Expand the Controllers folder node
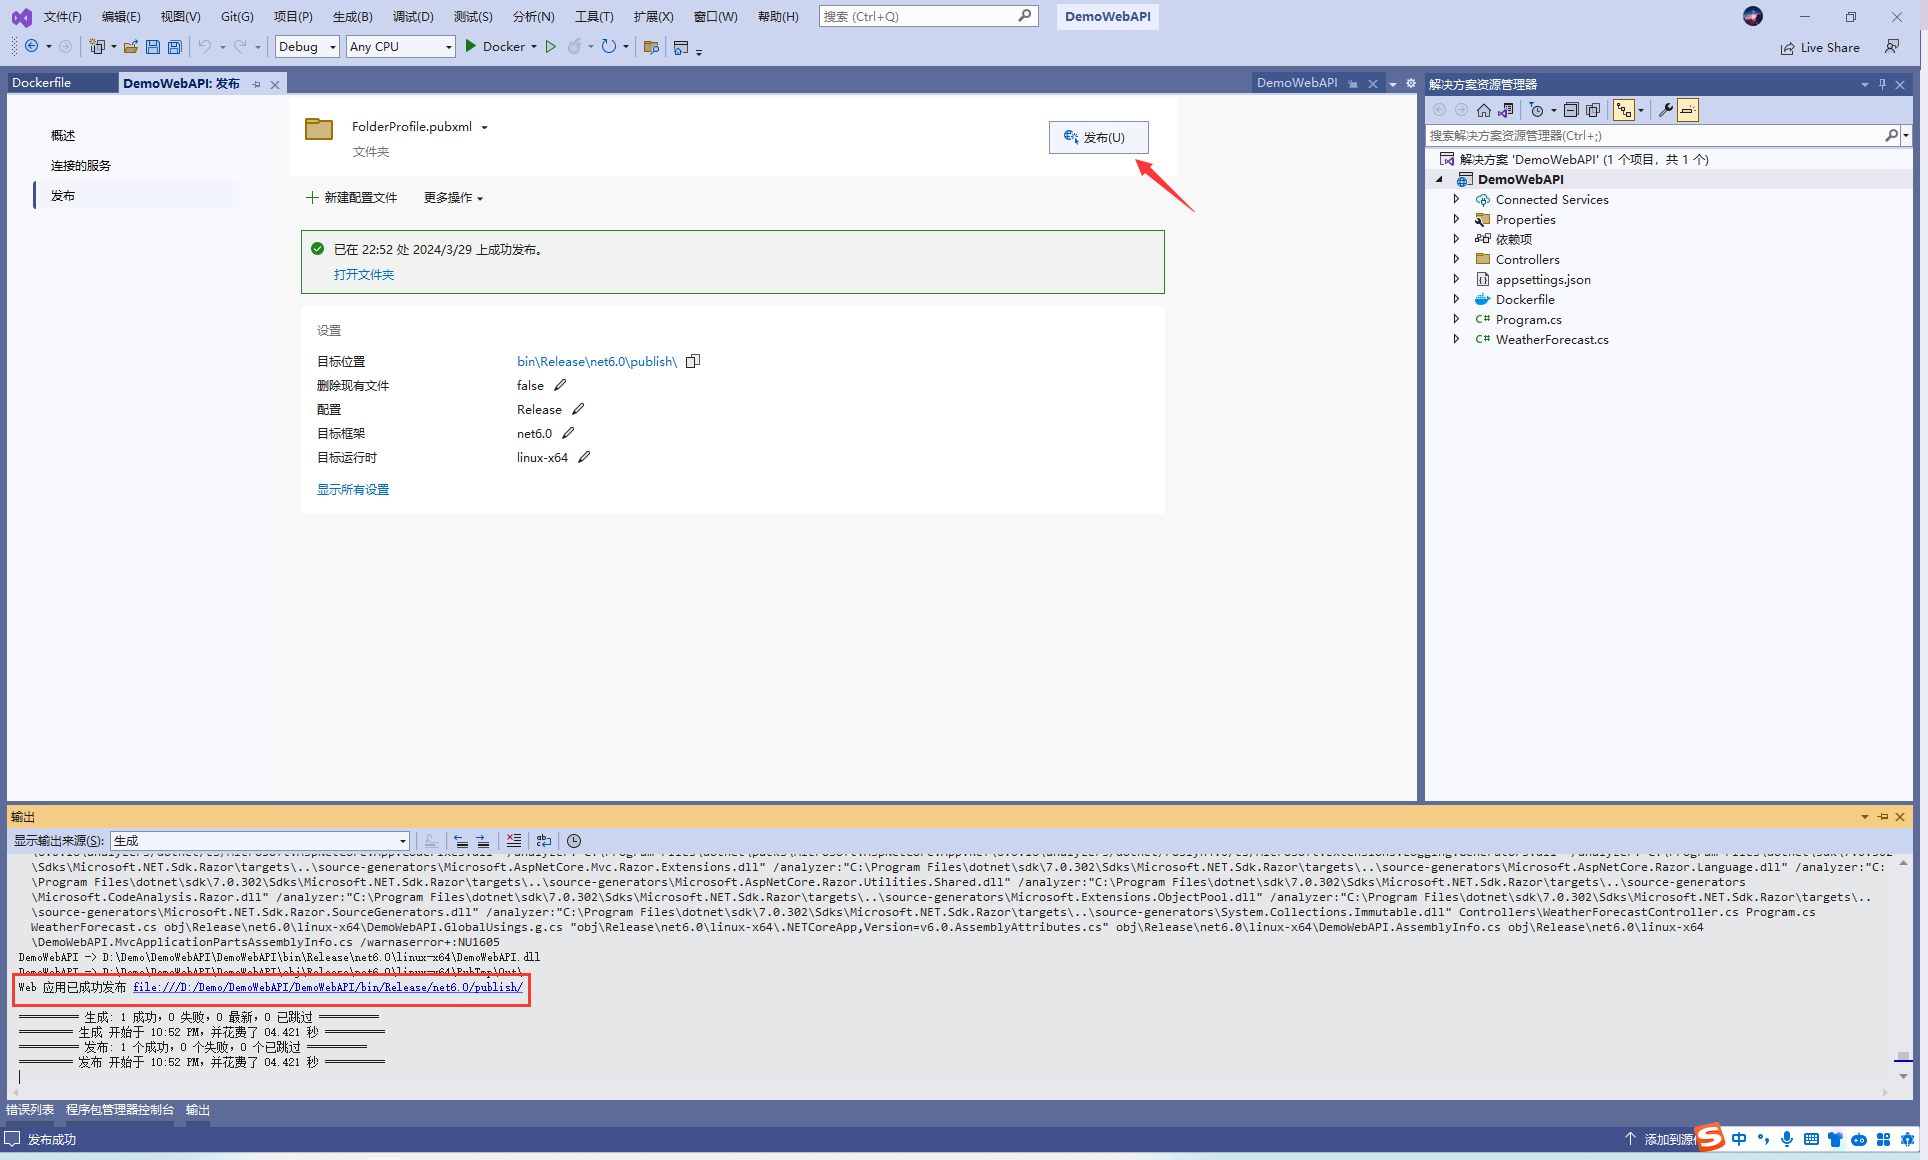 [x=1456, y=259]
